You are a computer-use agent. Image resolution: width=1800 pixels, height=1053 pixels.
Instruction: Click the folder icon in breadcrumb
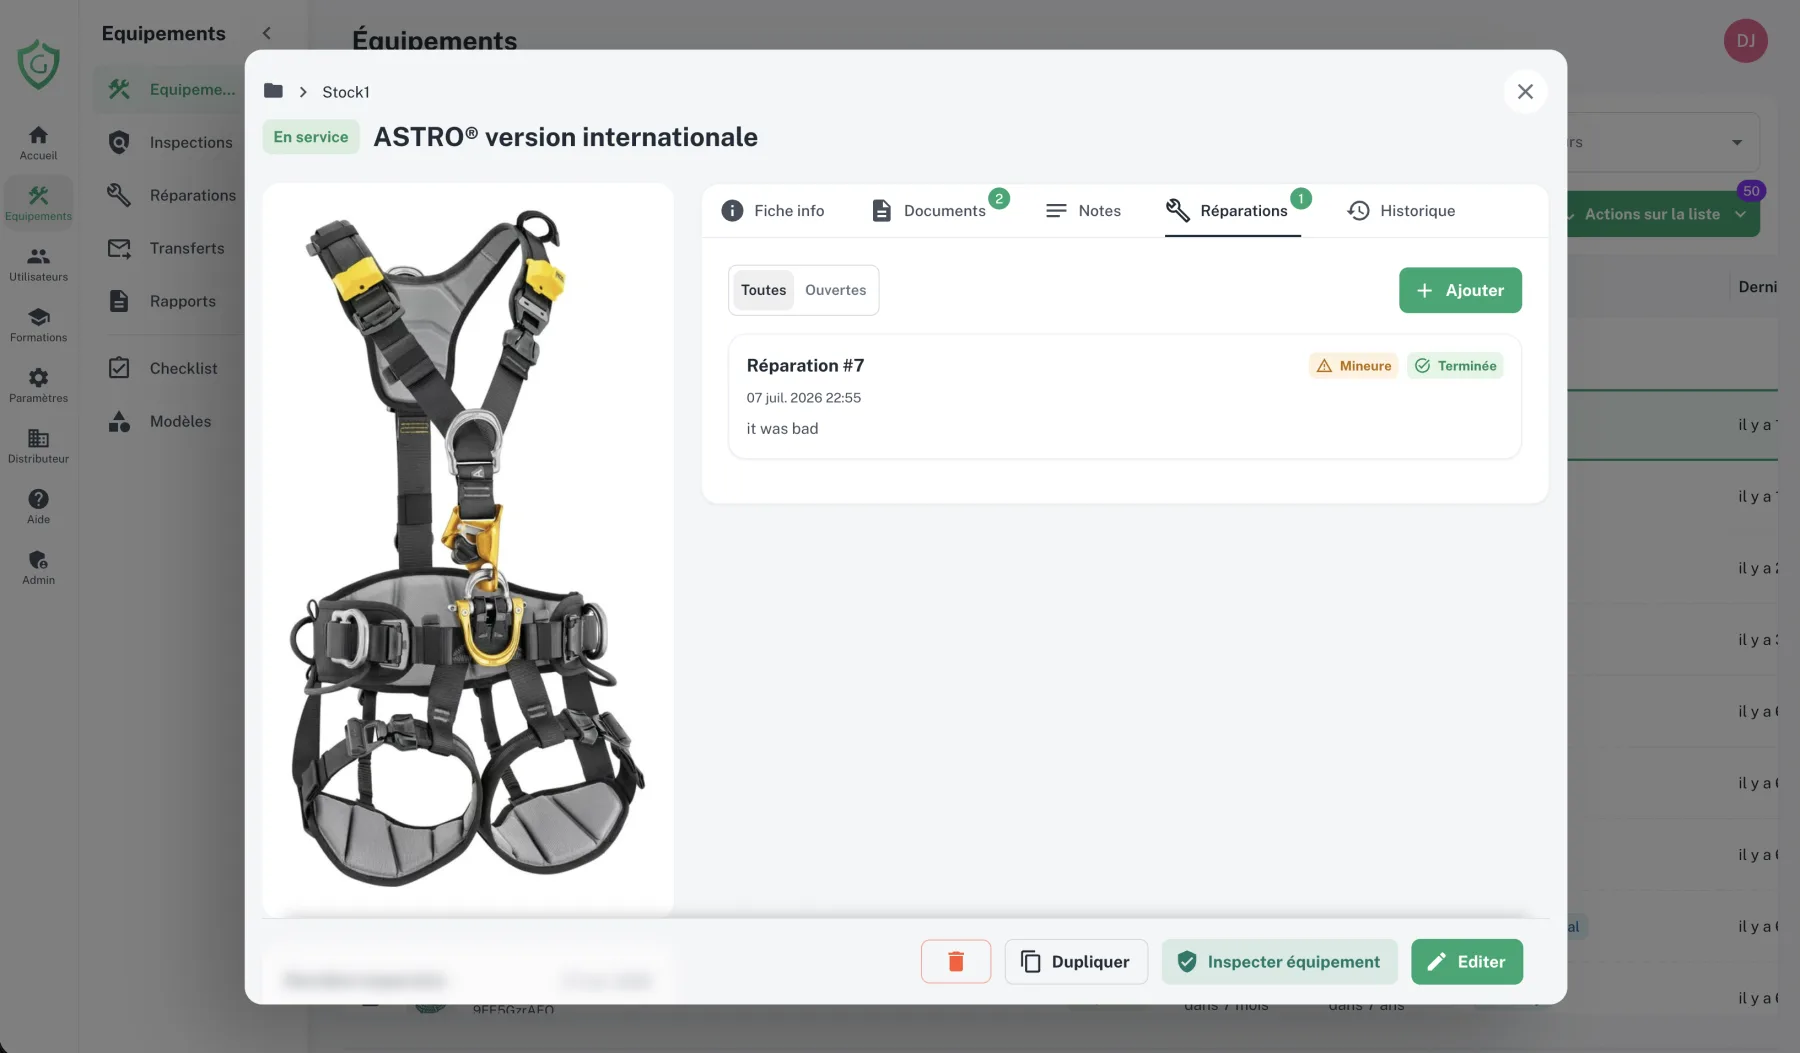click(x=273, y=91)
